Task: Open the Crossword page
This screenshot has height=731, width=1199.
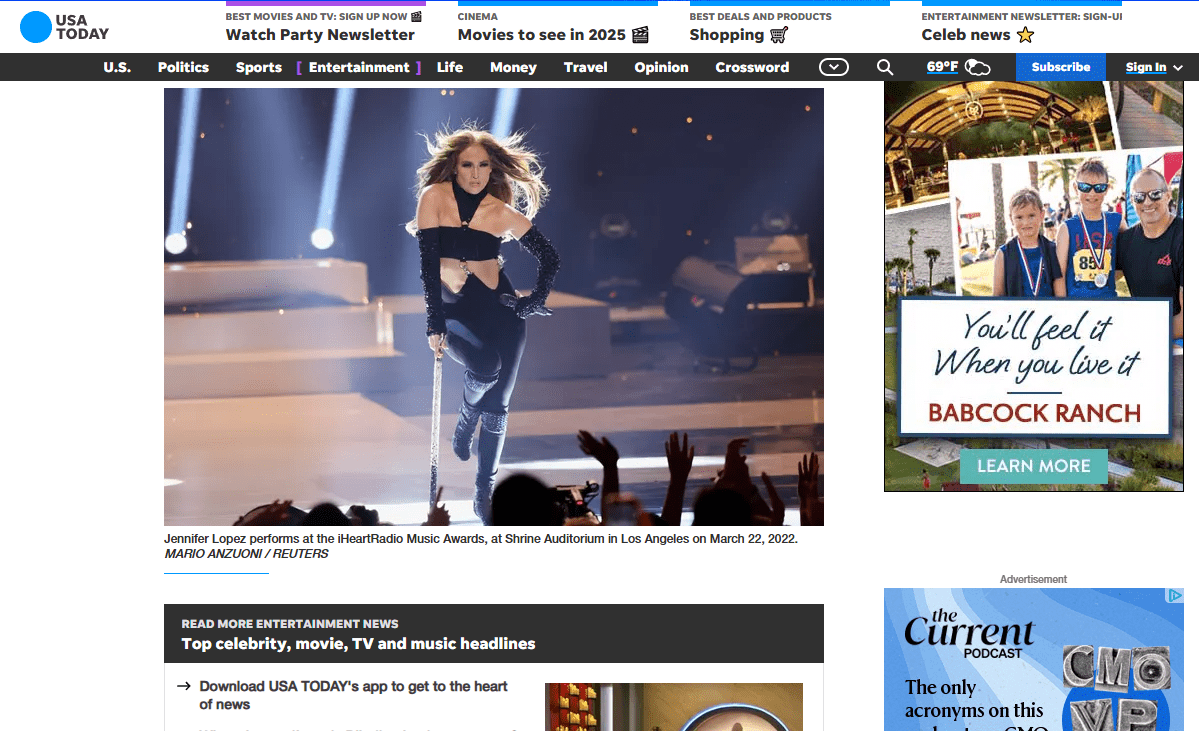Action: [x=752, y=67]
